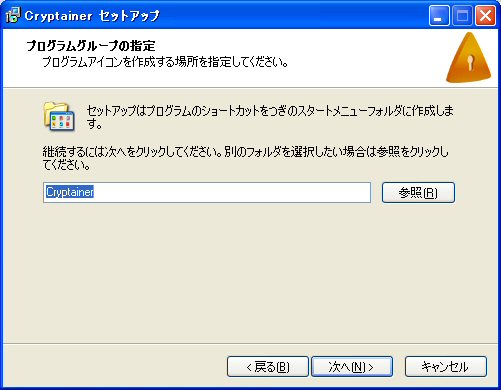This screenshot has width=501, height=390.
Task: Focus the Cryptainer folder name field
Action: (207, 192)
